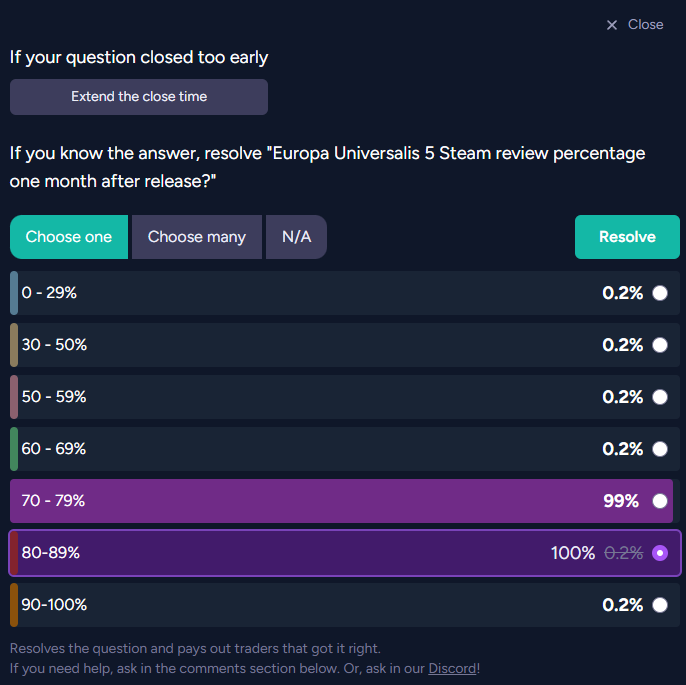This screenshot has height=685, width=686.
Task: Click the 0 - 29% answer label
Action: 49,293
